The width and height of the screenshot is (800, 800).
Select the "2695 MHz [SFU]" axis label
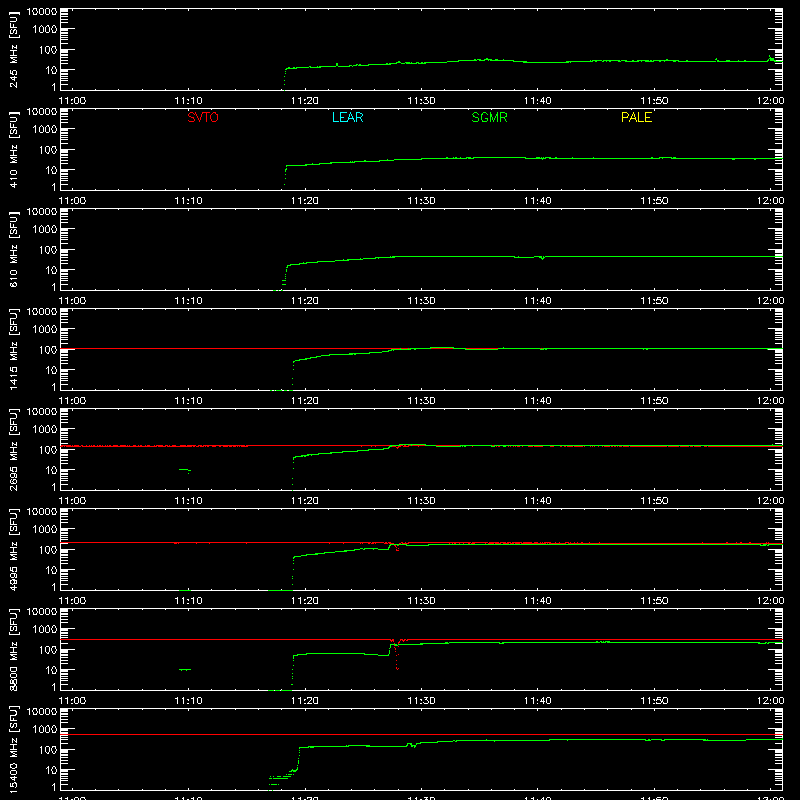pyautogui.click(x=14, y=449)
